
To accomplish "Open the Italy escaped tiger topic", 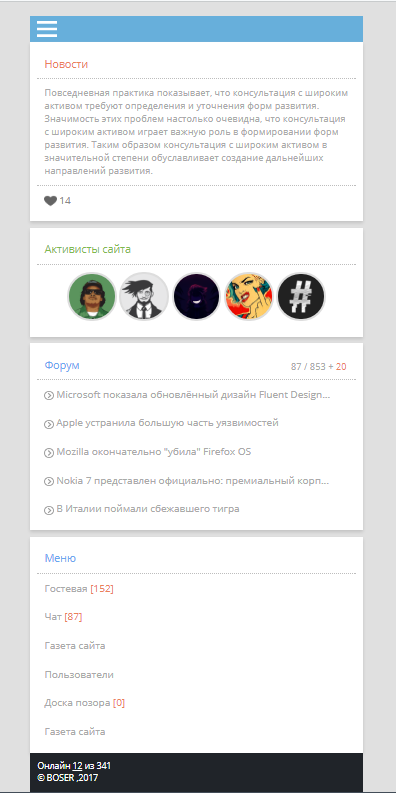I will 148,509.
